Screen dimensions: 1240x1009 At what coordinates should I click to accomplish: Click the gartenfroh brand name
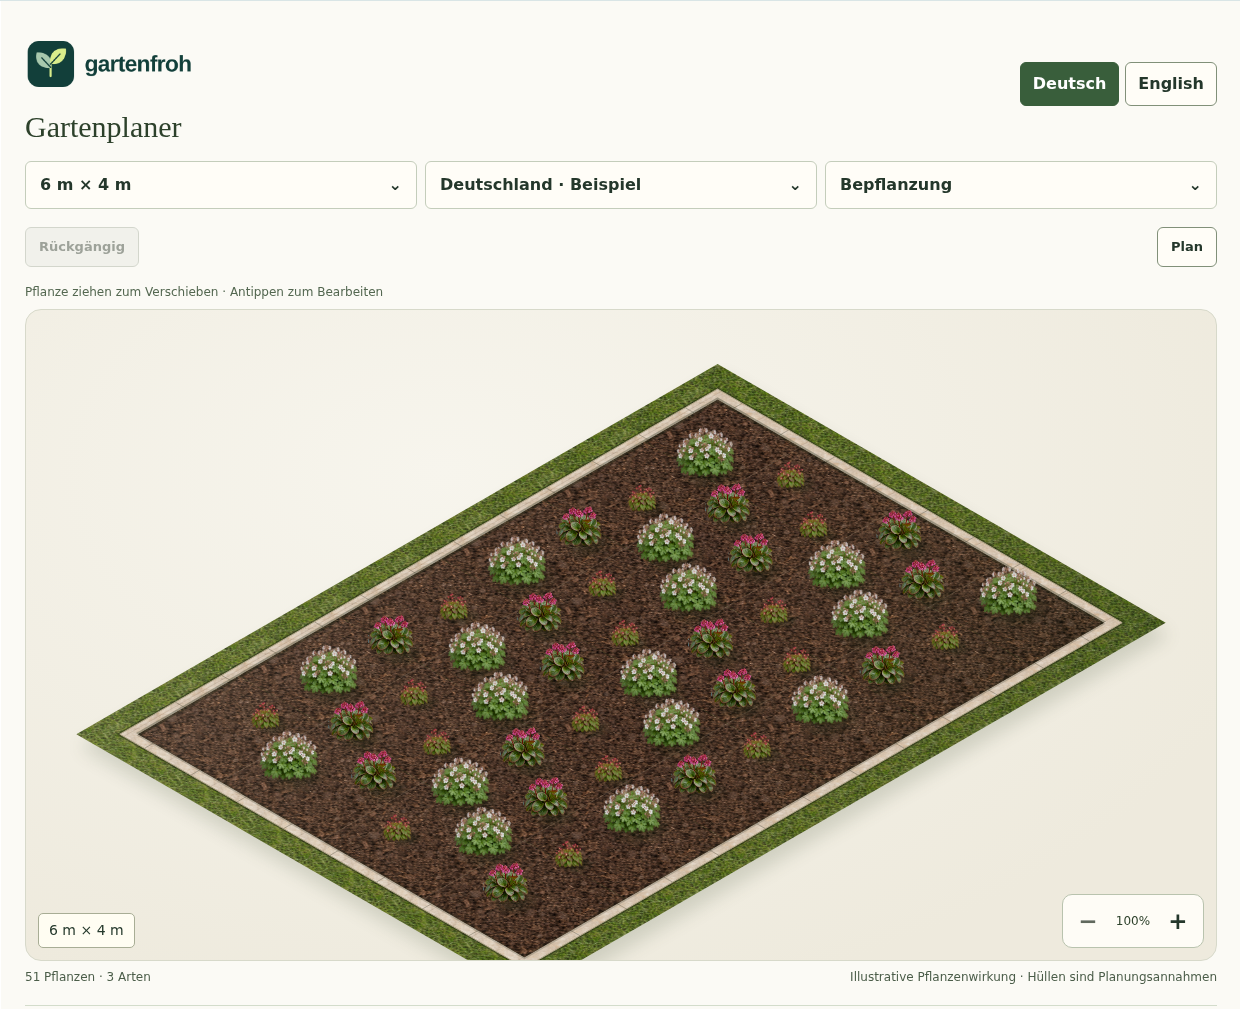(x=138, y=64)
